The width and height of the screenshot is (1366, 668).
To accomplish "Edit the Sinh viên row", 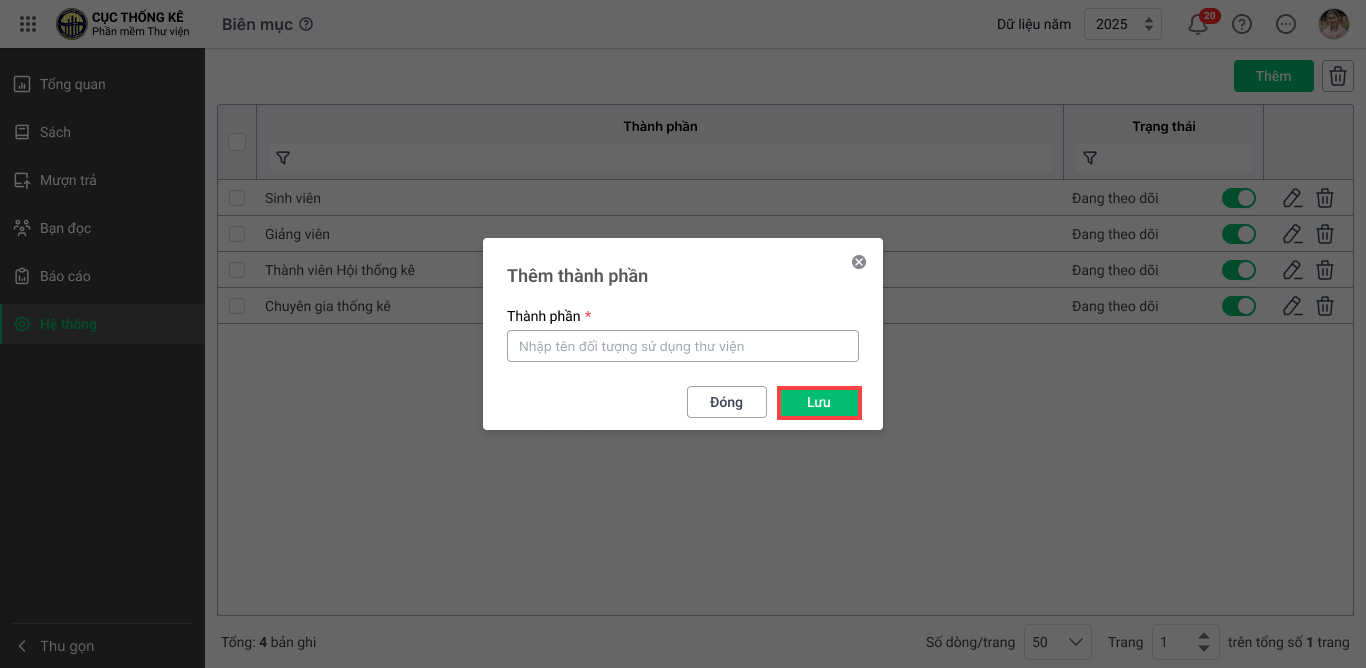I will click(x=1292, y=198).
